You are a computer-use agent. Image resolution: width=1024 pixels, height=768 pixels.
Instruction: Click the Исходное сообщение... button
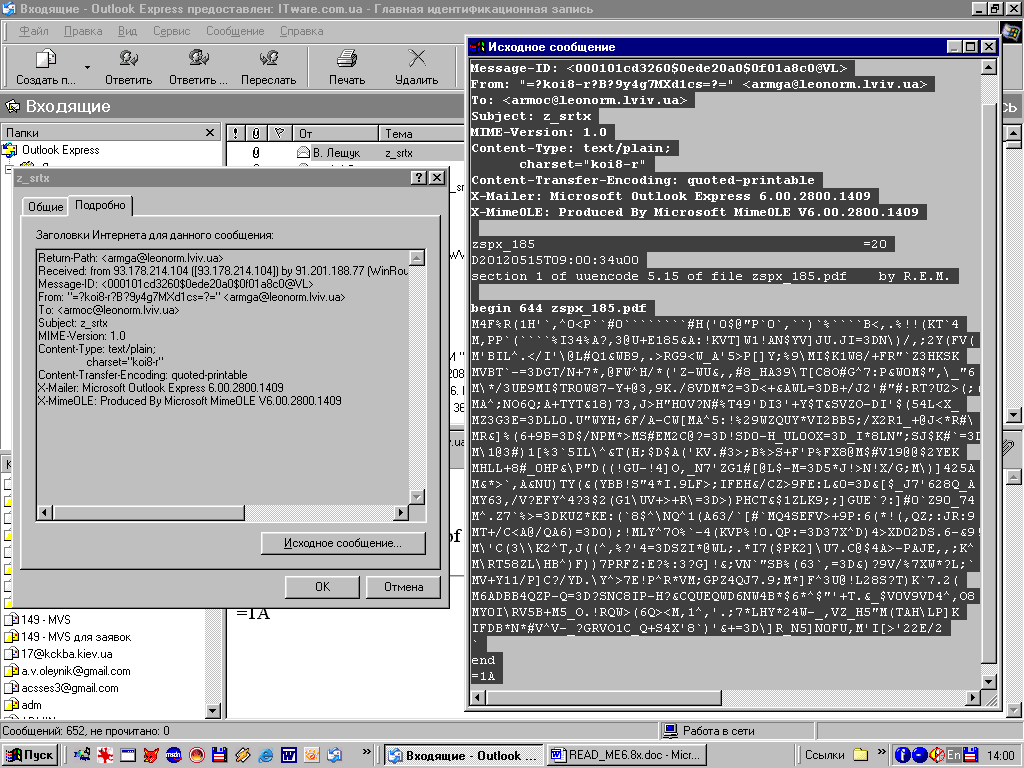pos(343,543)
